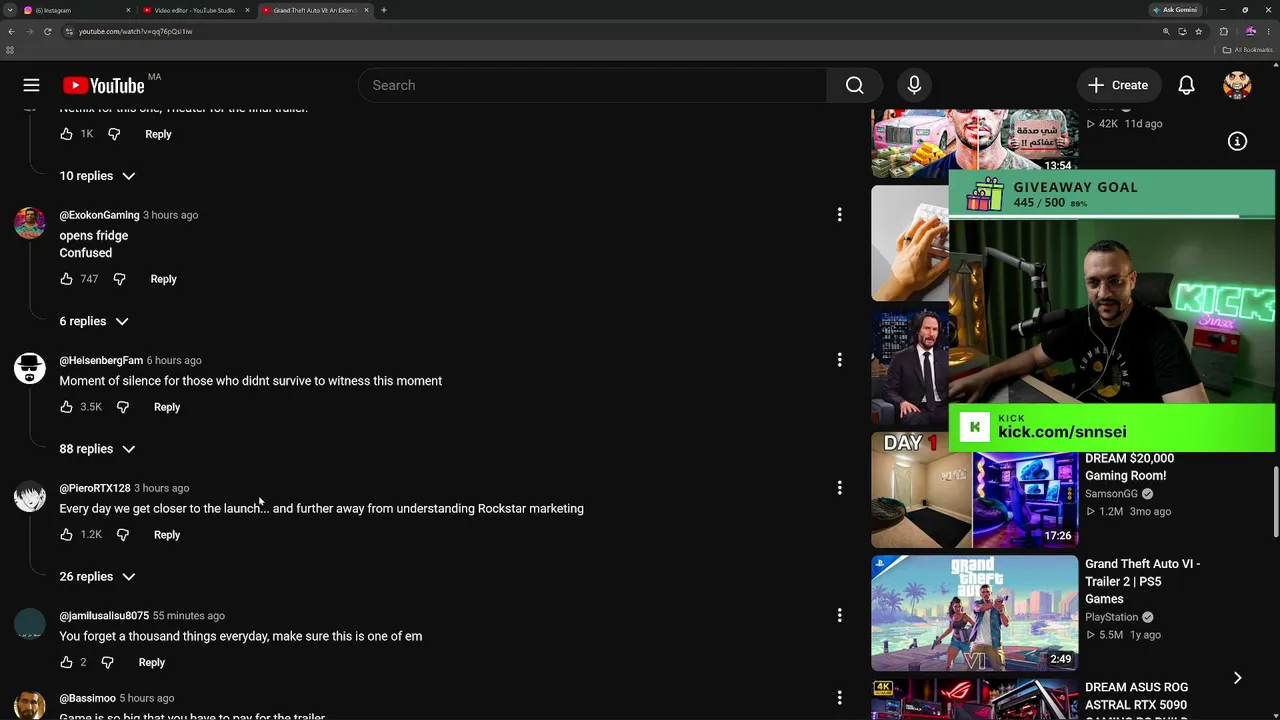Reload the page in the browser
1280x720 pixels.
click(x=47, y=31)
